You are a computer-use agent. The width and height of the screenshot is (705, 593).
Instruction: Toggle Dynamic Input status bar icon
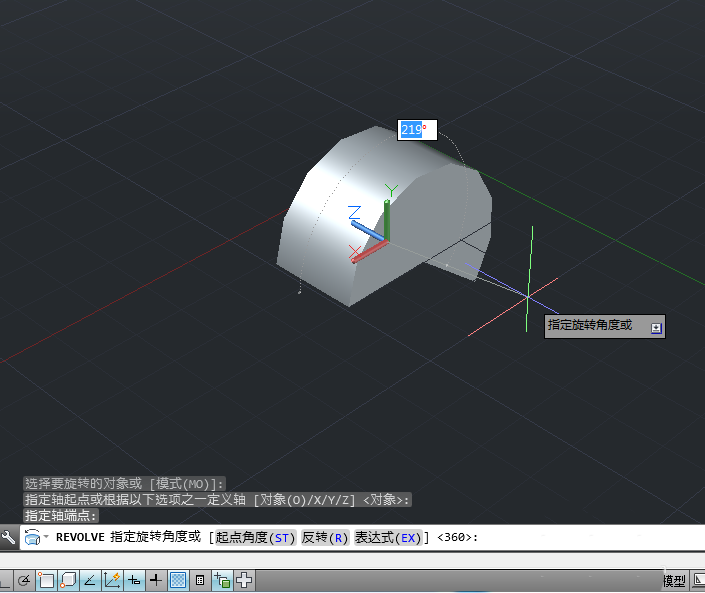[134, 580]
